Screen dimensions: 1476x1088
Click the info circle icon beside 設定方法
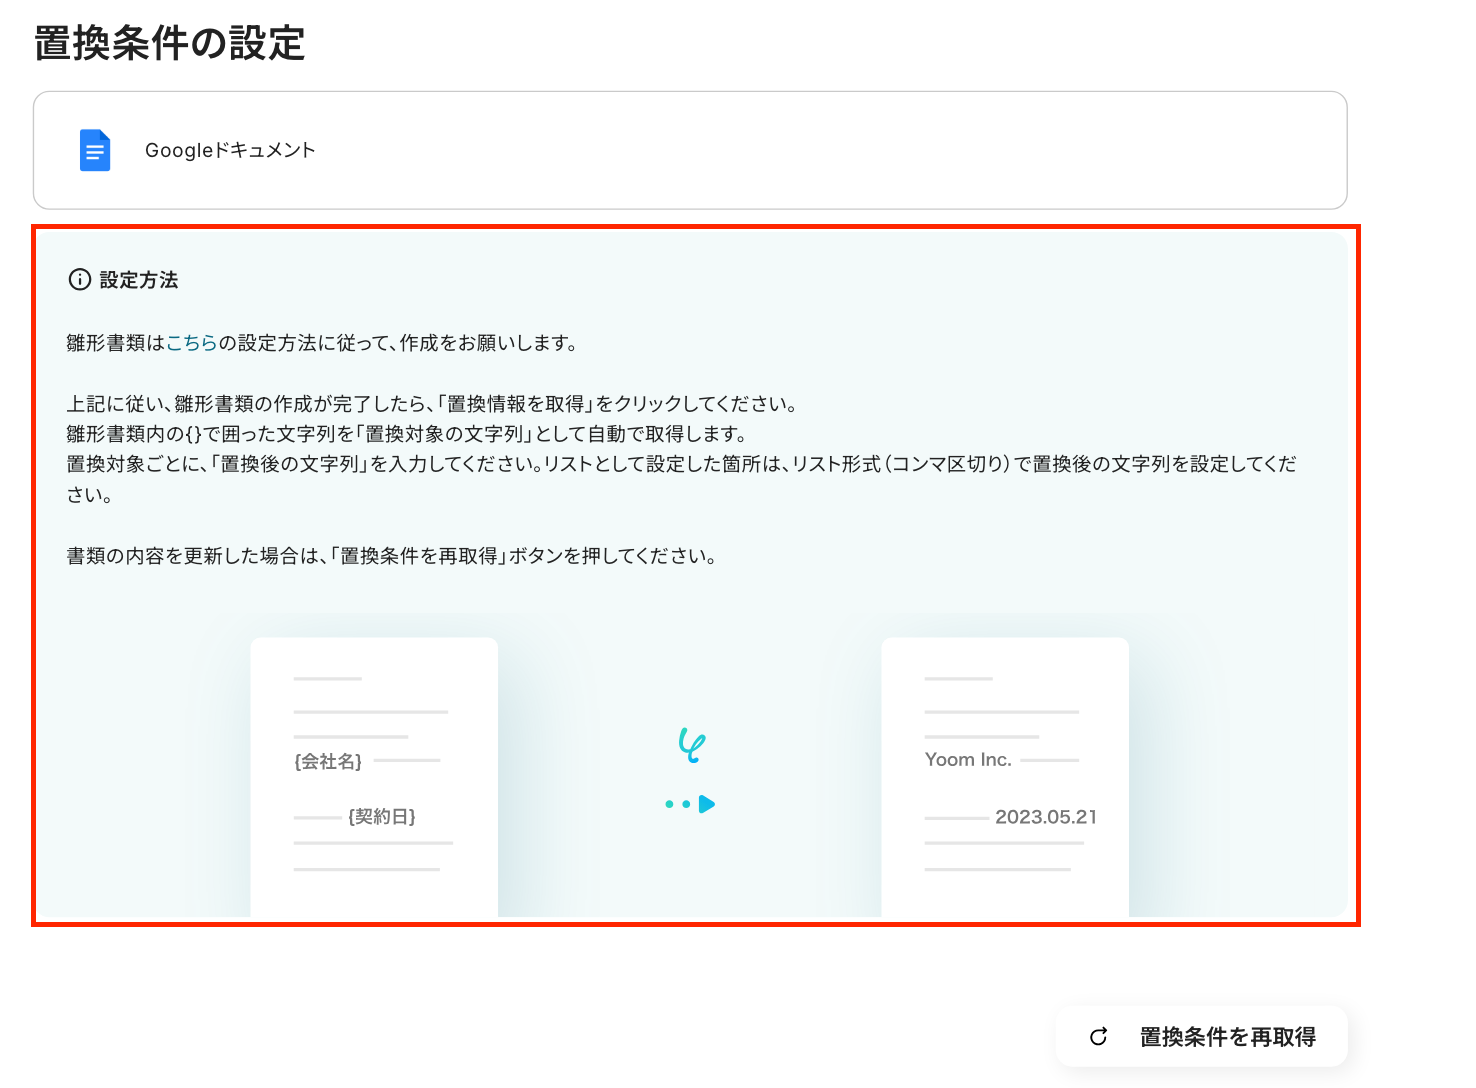[79, 280]
